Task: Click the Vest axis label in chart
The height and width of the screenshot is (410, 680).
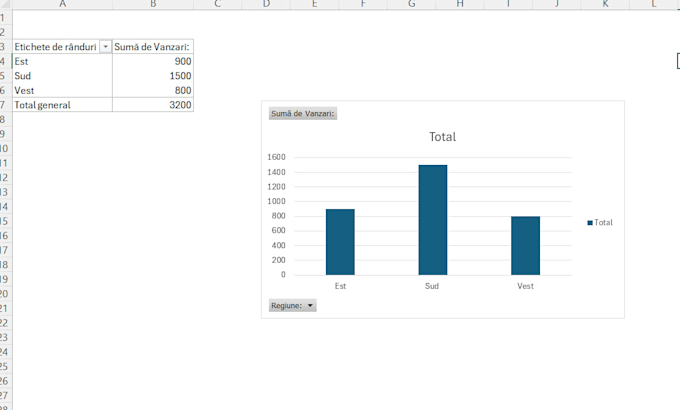Action: tap(525, 286)
